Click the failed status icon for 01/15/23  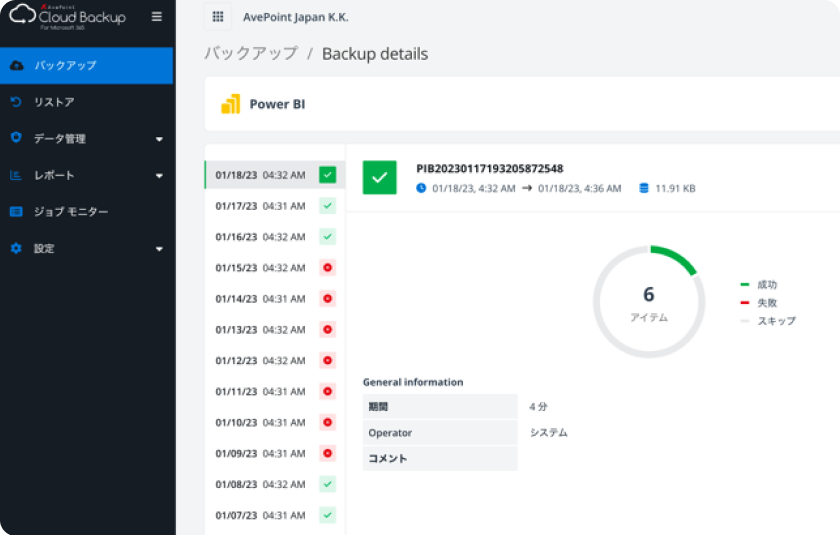(x=327, y=267)
